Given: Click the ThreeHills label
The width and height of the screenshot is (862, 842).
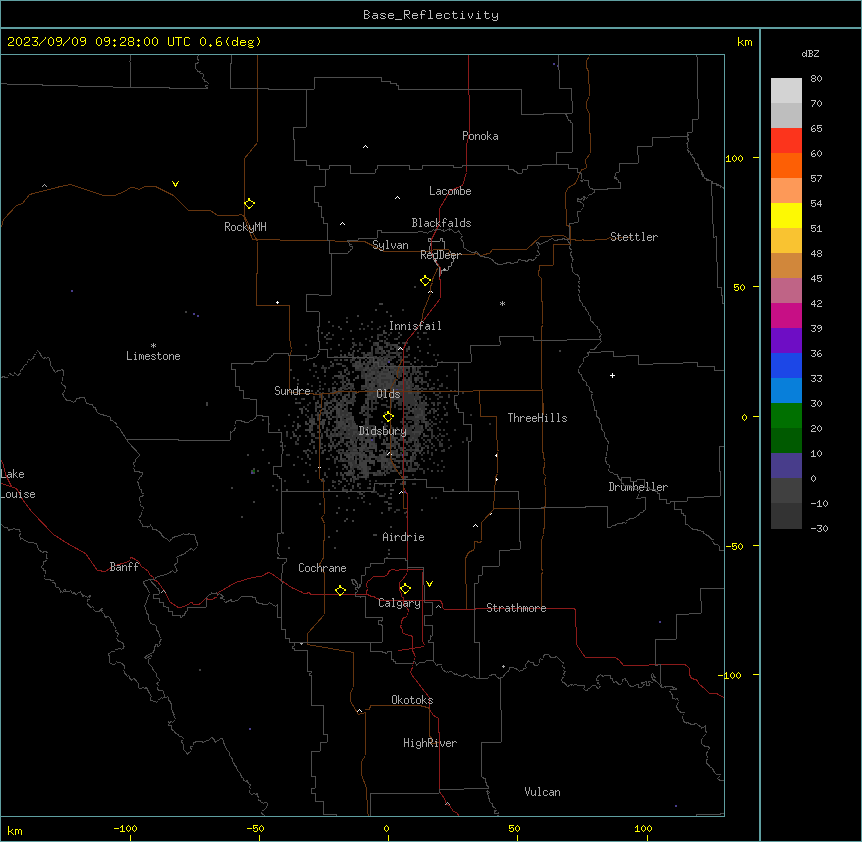Looking at the screenshot, I should 537,418.
